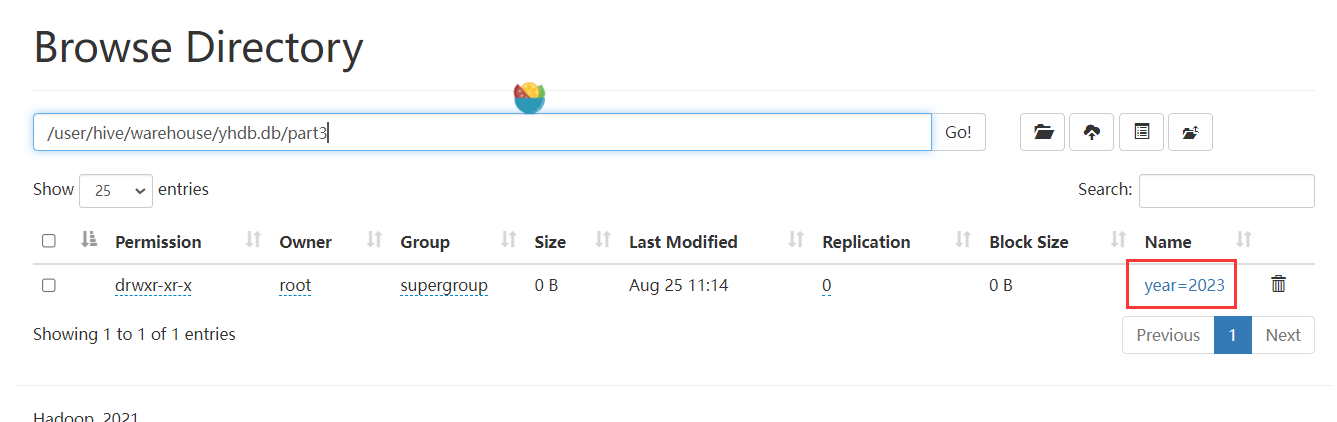The width and height of the screenshot is (1337, 422).
Task: Click the Previous pagination button
Action: [1168, 335]
